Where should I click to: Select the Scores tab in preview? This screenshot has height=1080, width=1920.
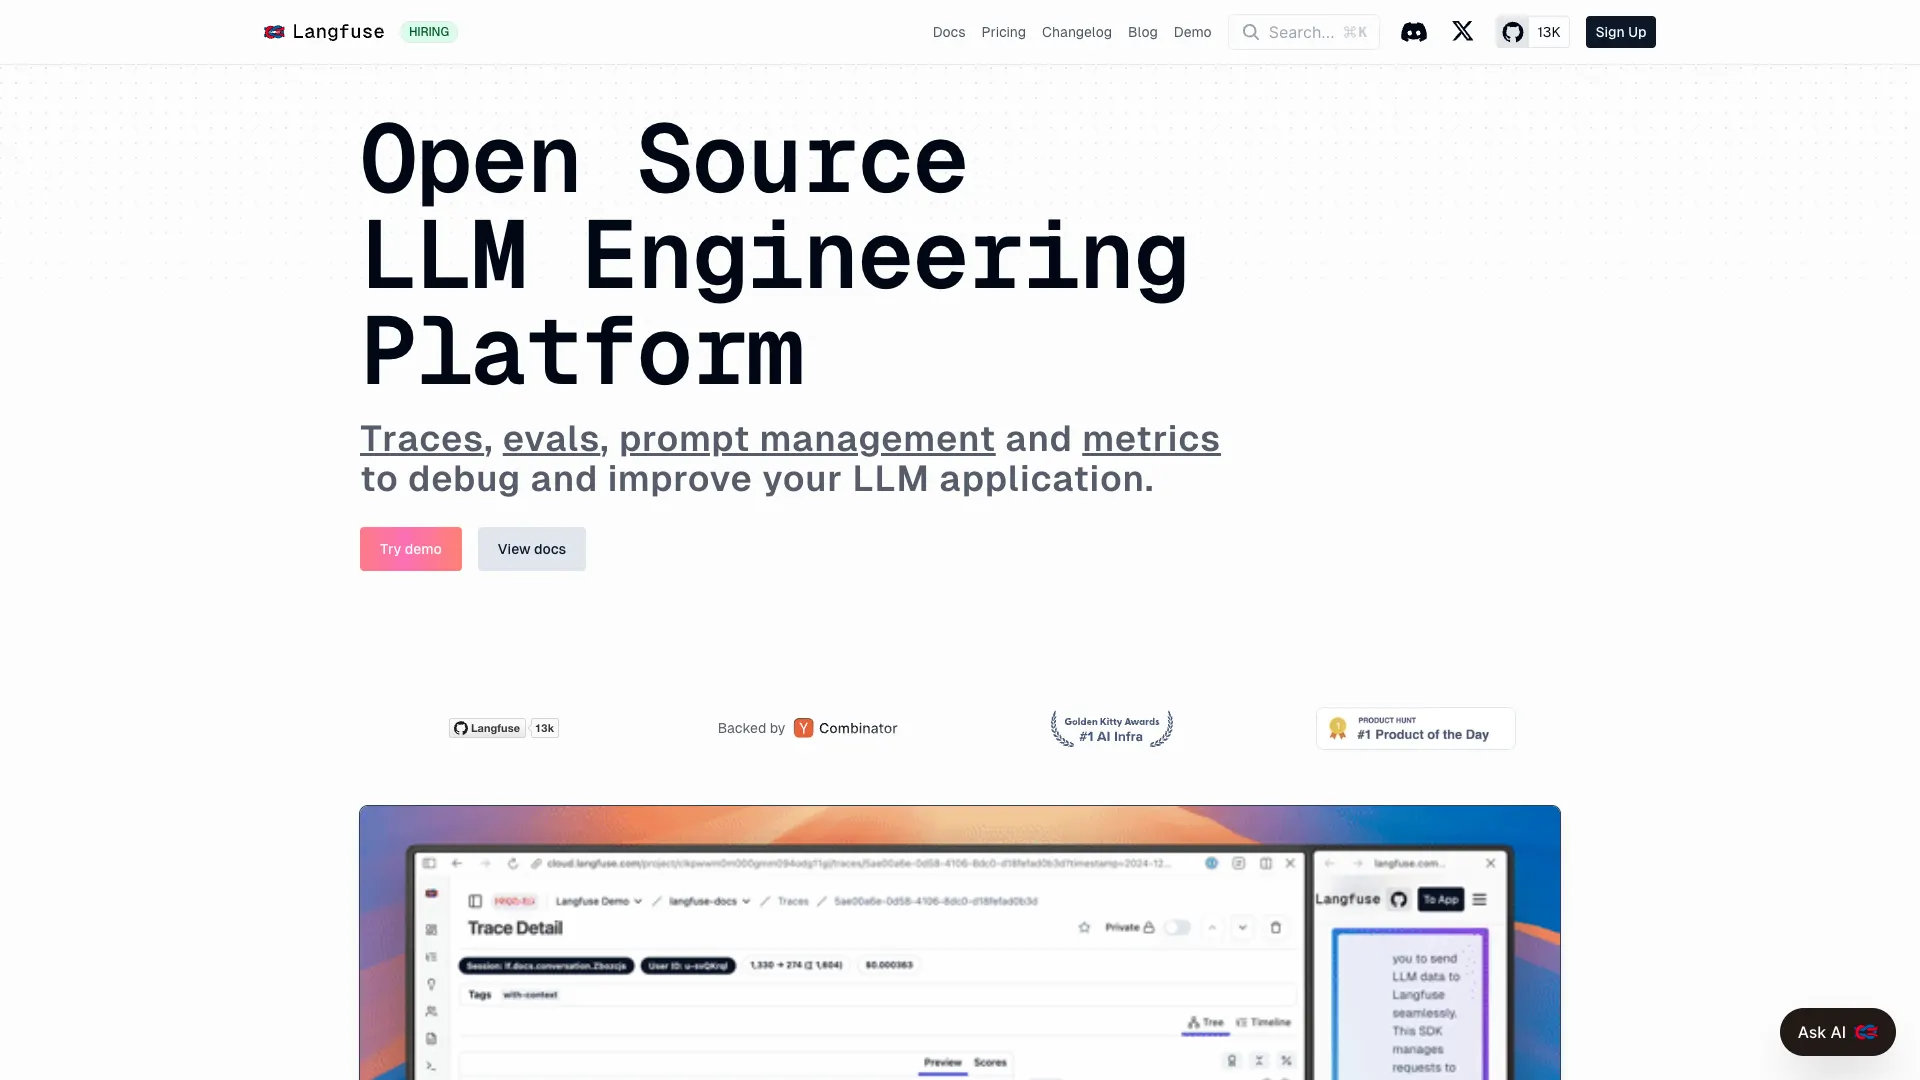(990, 1063)
